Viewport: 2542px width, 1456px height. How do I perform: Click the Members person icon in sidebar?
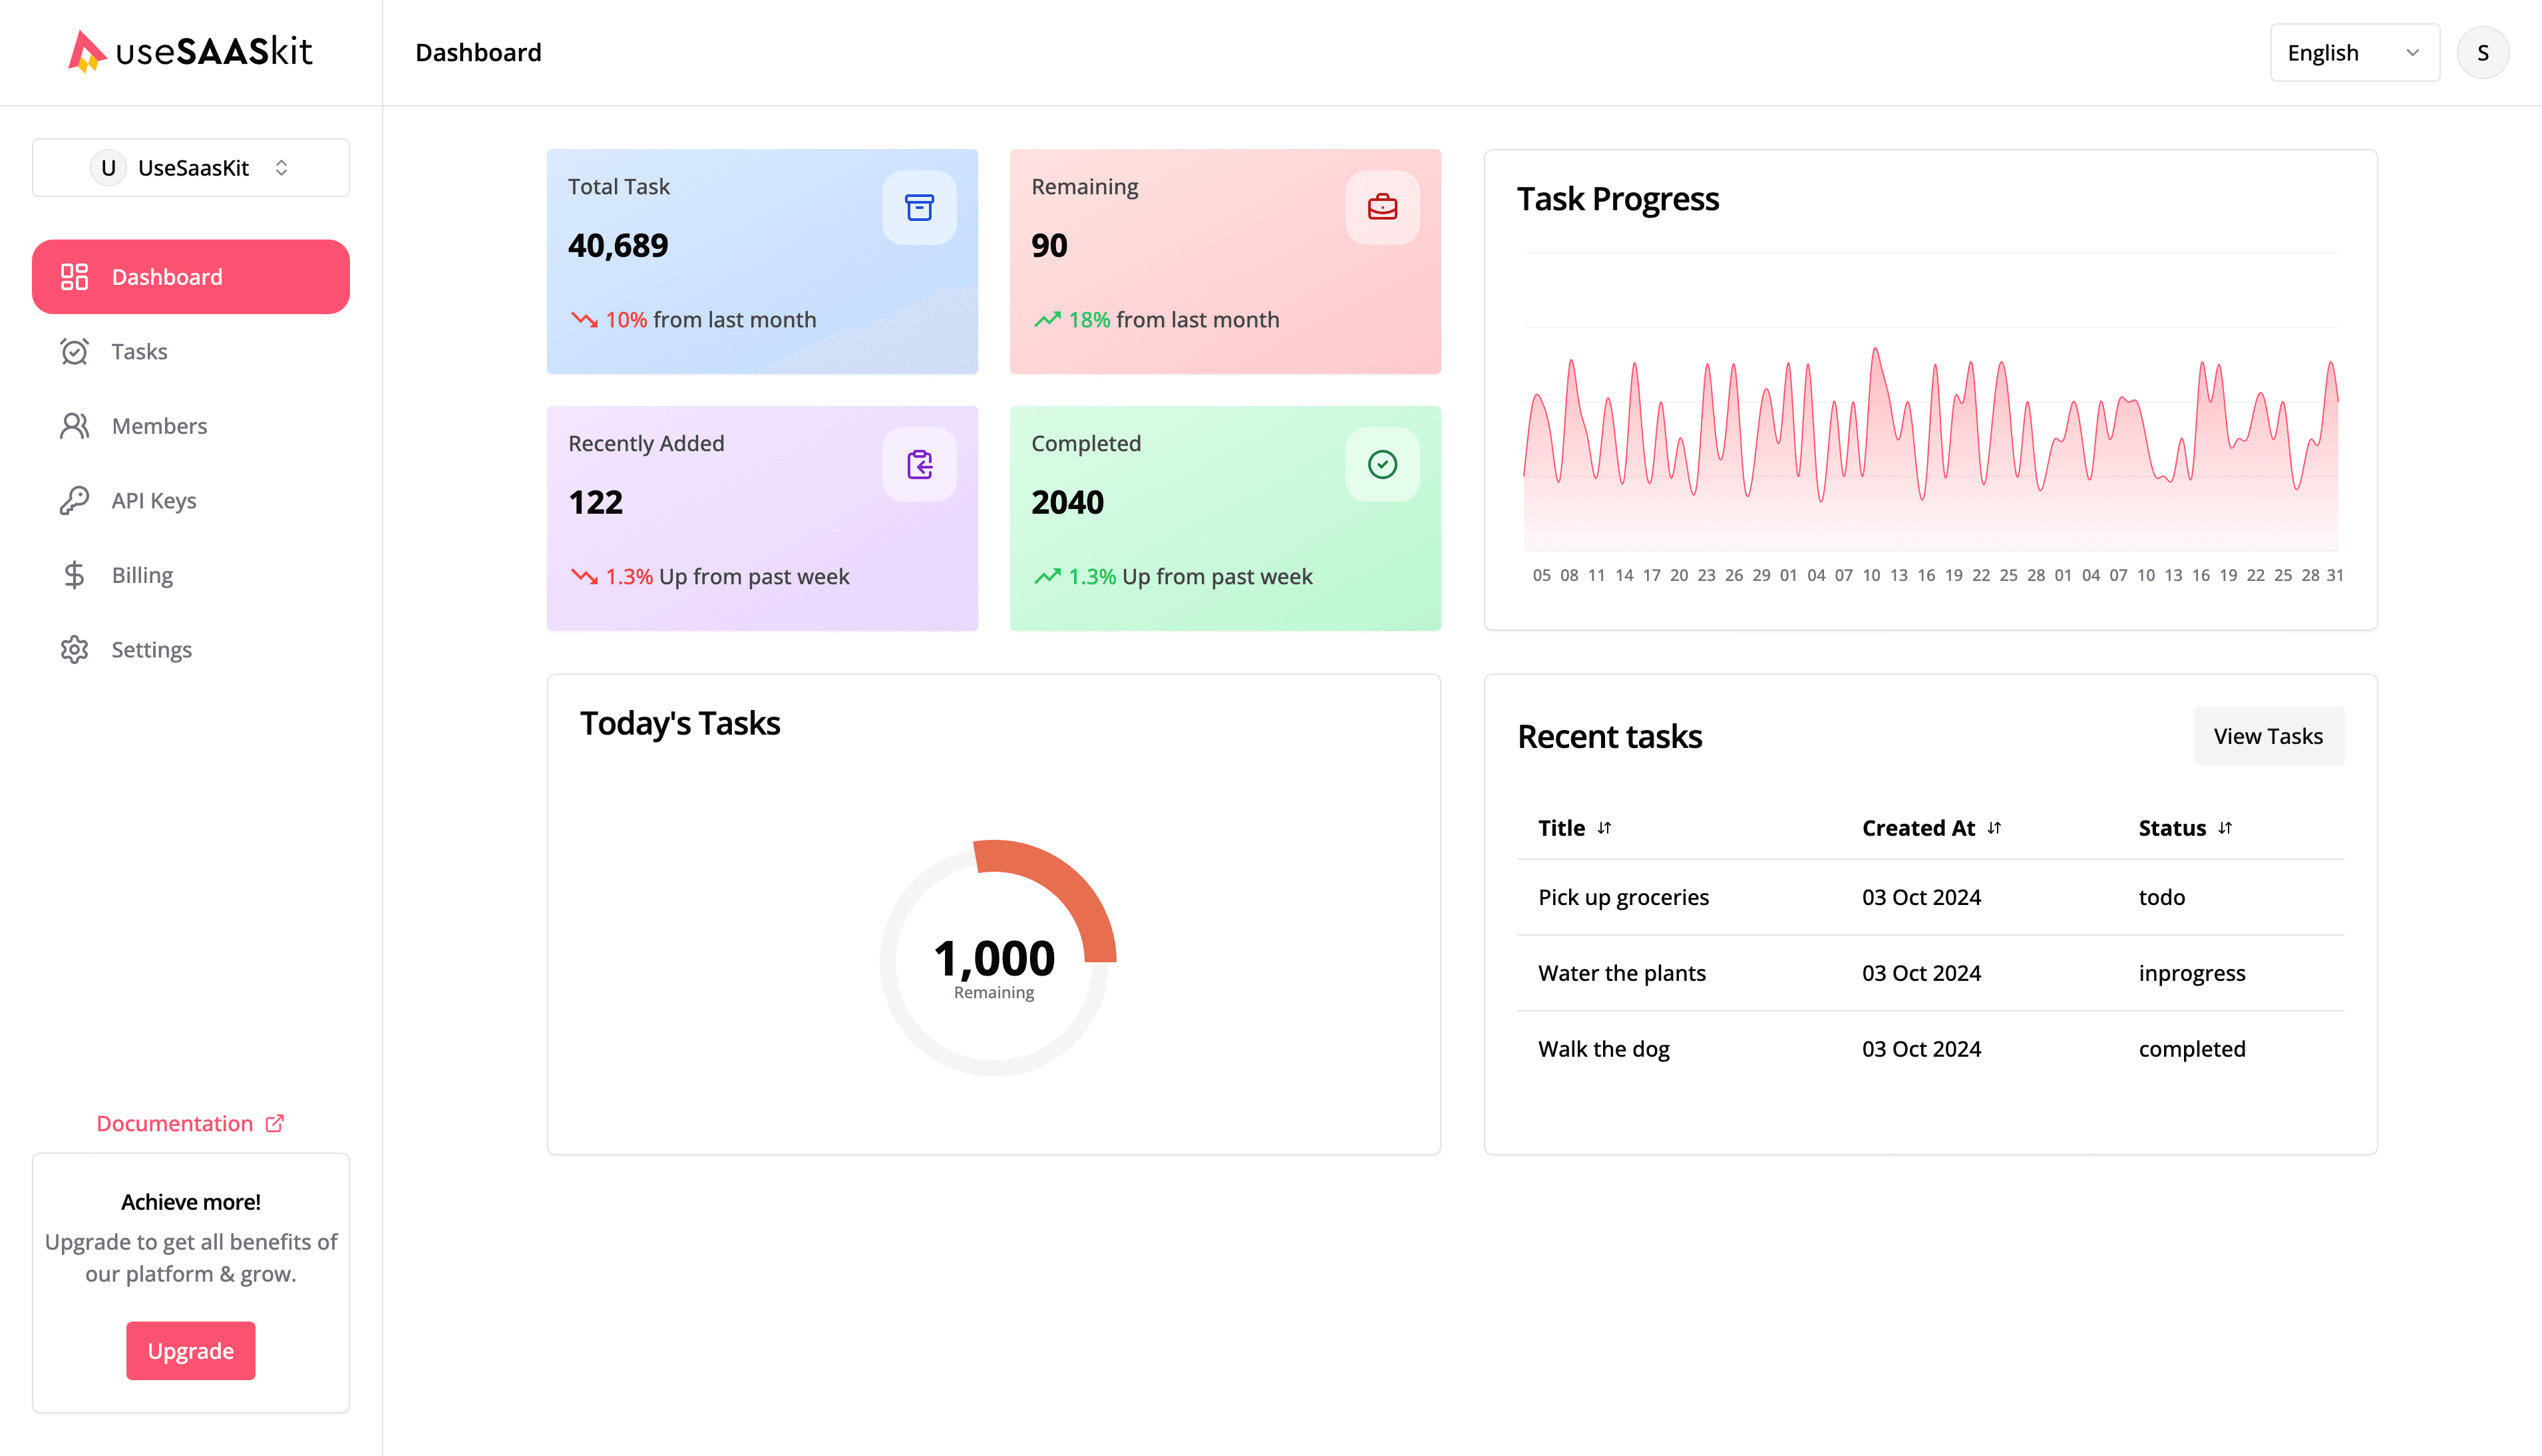pos(73,426)
